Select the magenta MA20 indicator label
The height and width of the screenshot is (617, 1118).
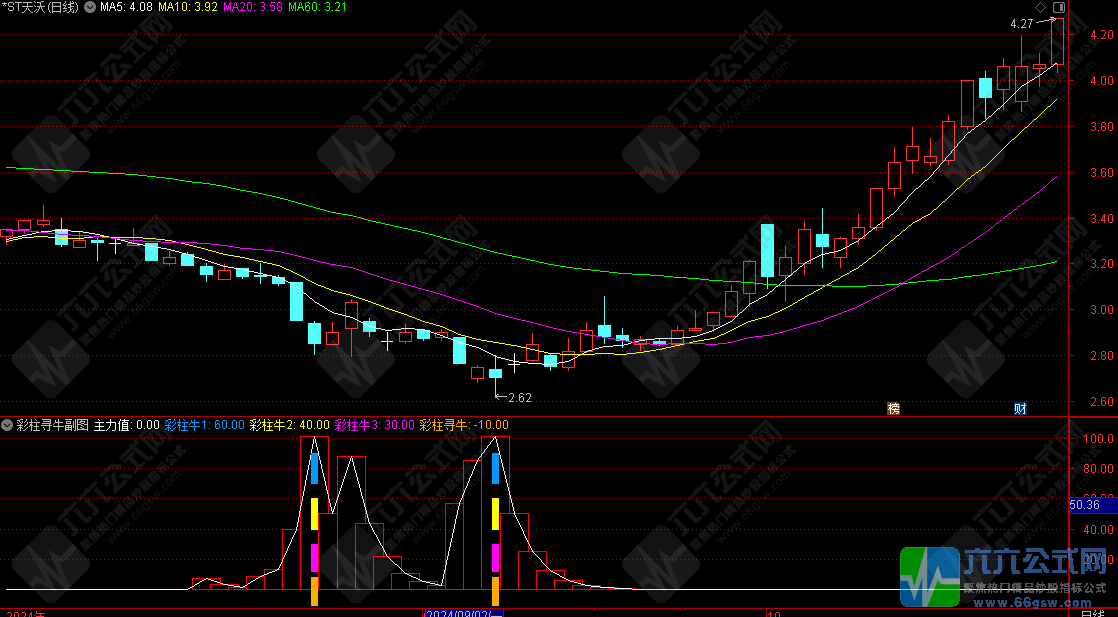[x=251, y=8]
